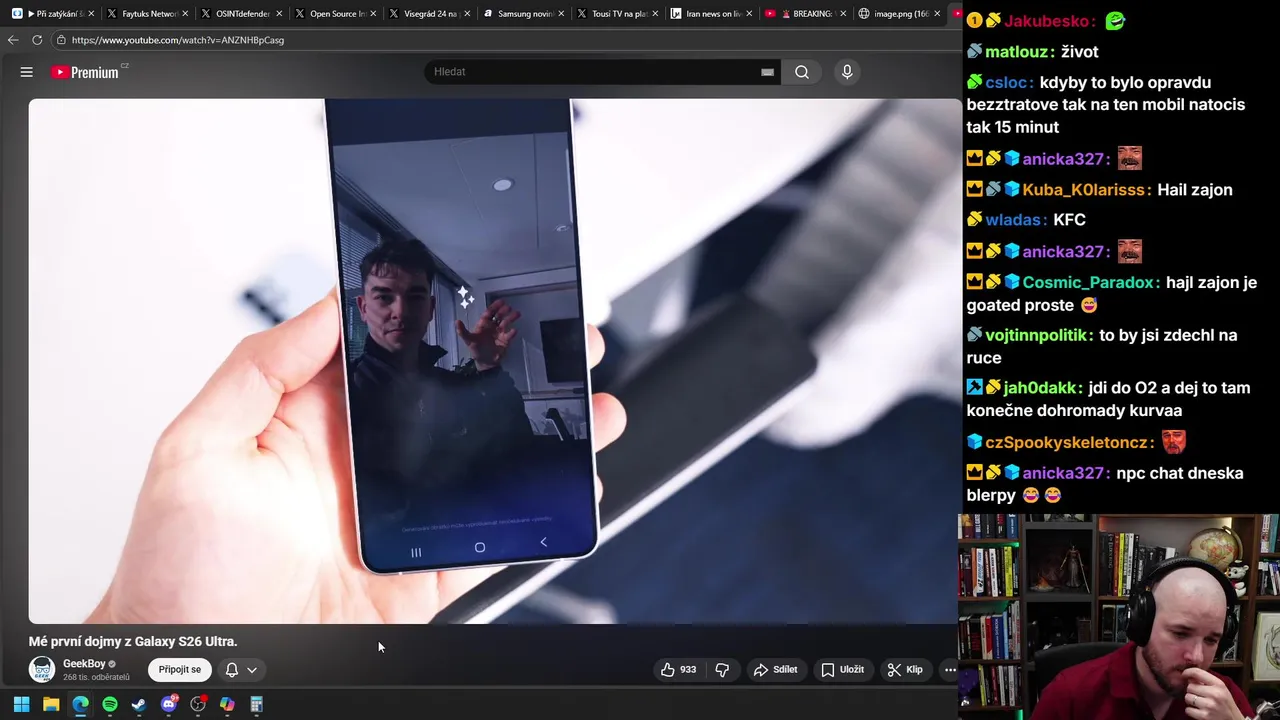
Task: Open the round red-badge app icon before Copilot
Action: (x=198, y=704)
